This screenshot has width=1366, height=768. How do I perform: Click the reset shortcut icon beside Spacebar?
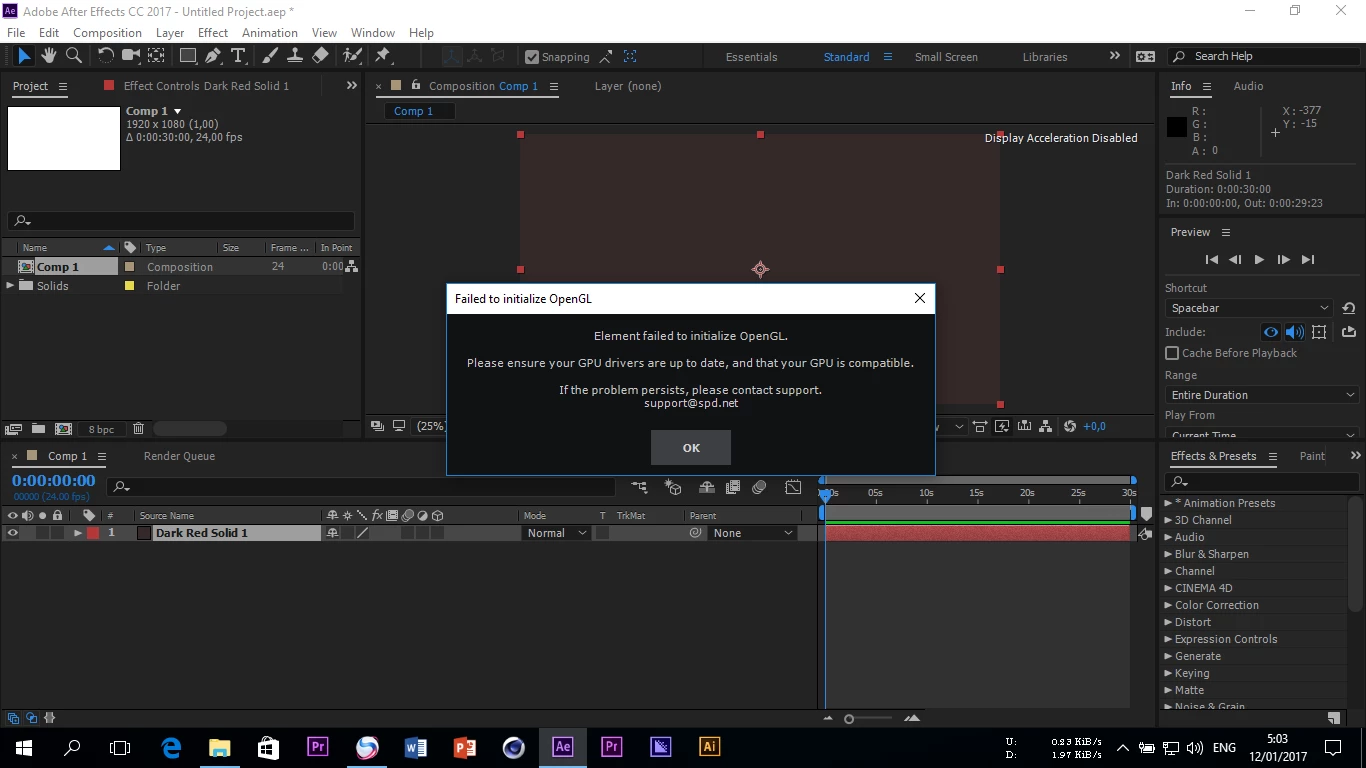click(x=1348, y=308)
